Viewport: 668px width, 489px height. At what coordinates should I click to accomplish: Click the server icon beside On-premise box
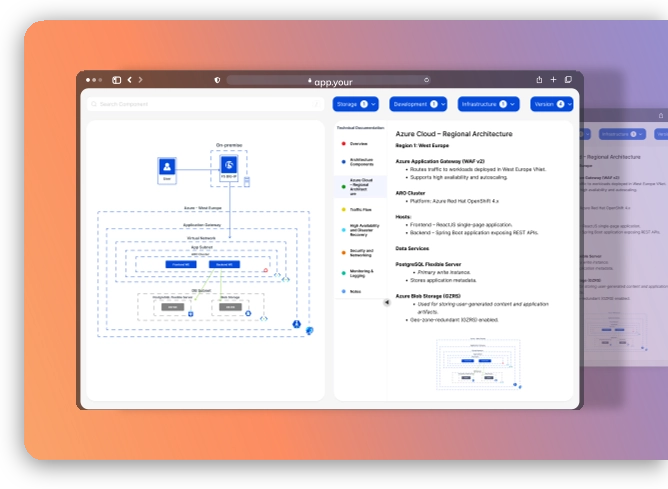(x=247, y=182)
